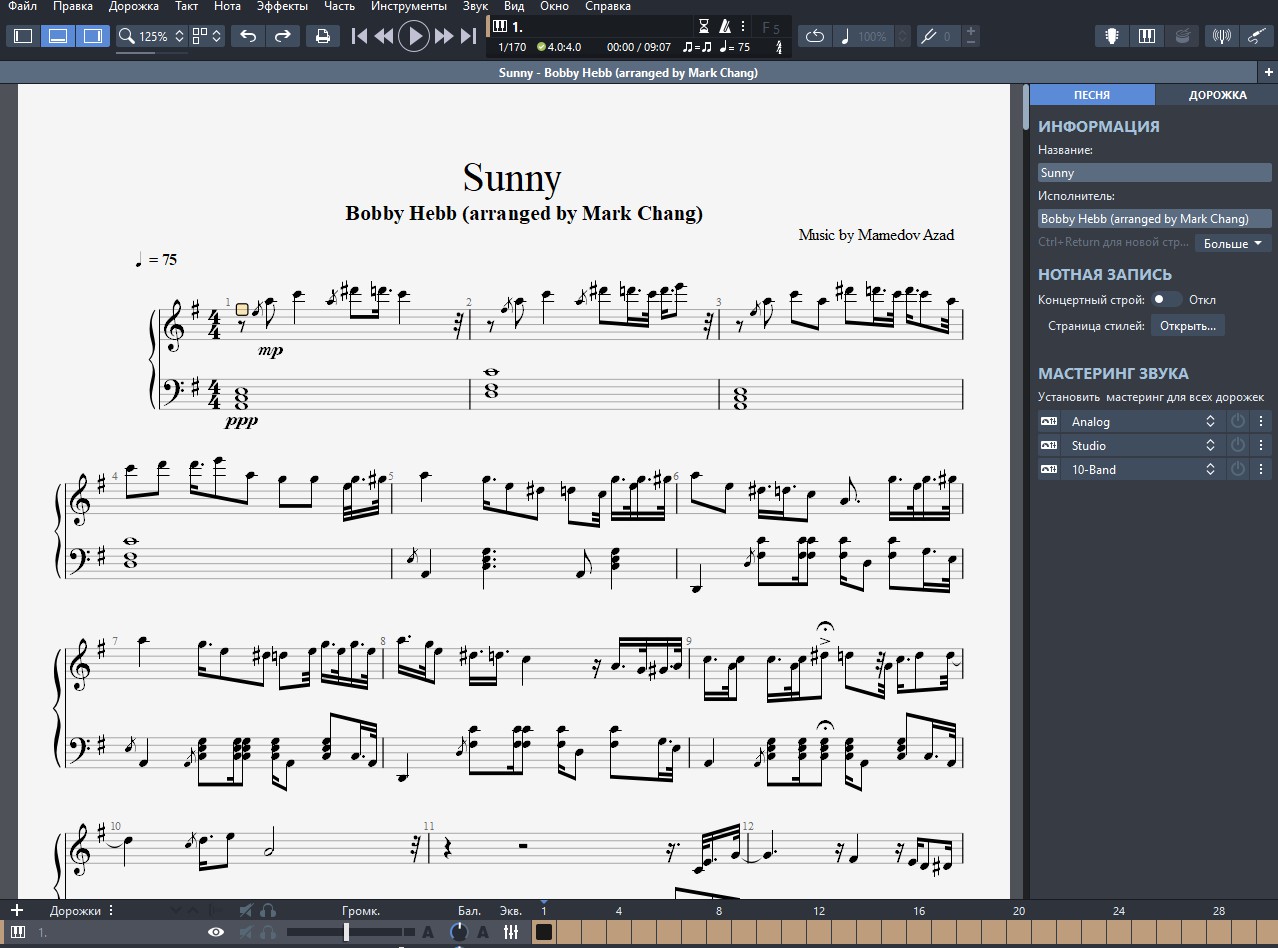
Task: Add a new track with plus icon
Action: pyautogui.click(x=16, y=910)
